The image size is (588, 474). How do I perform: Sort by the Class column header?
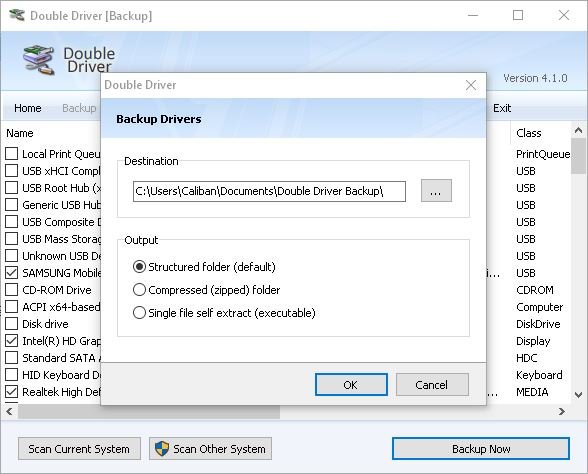(x=529, y=133)
